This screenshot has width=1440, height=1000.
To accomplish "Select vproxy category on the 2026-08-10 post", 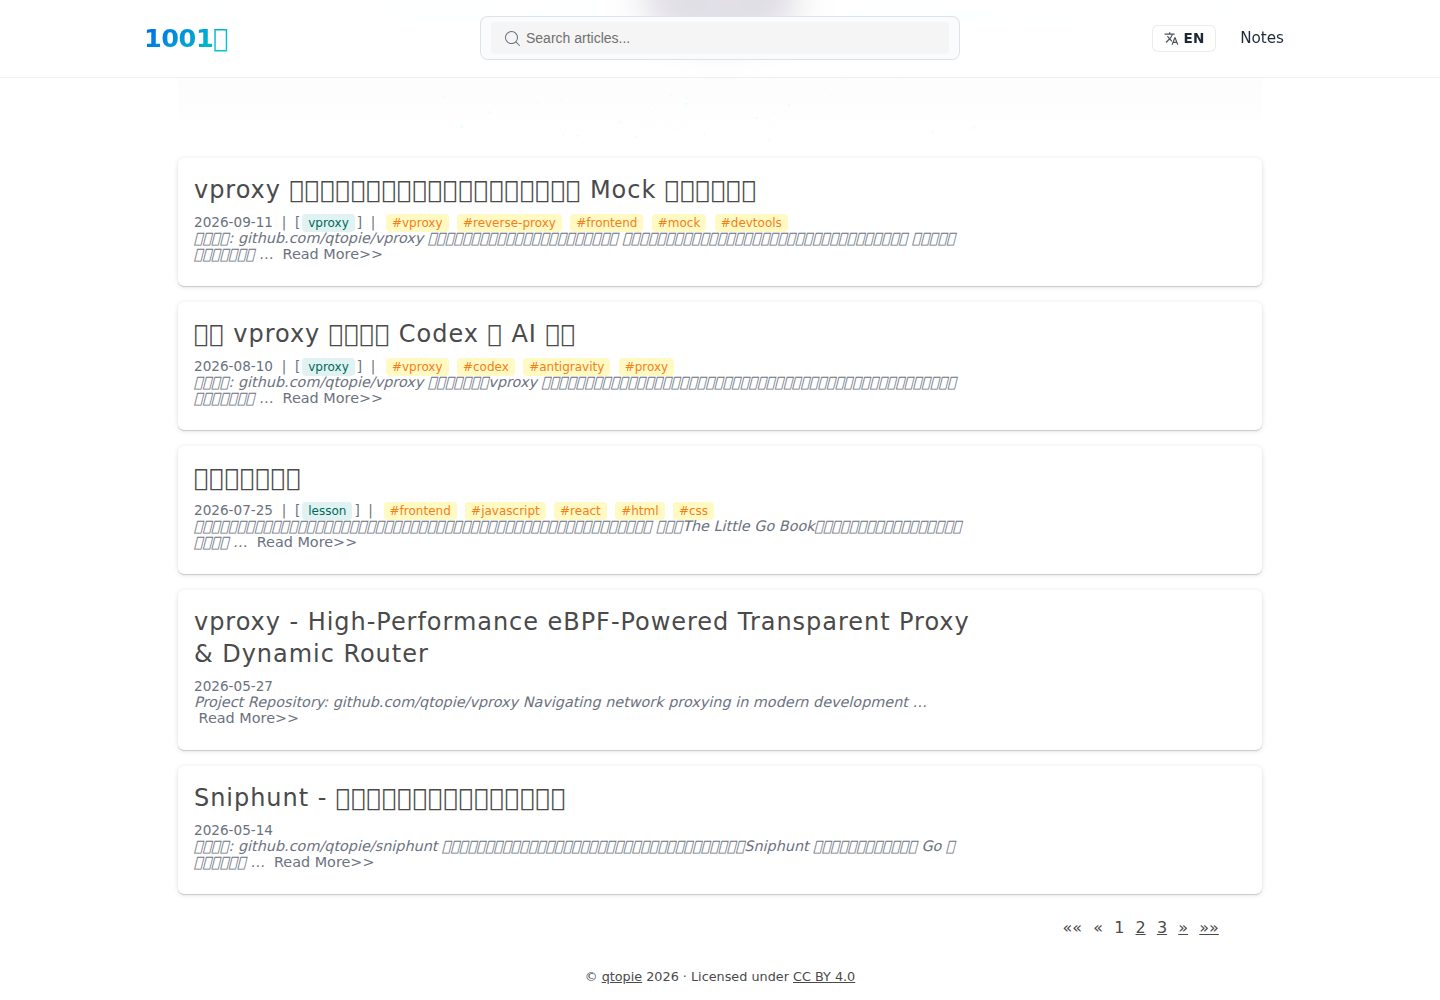I will pos(328,367).
